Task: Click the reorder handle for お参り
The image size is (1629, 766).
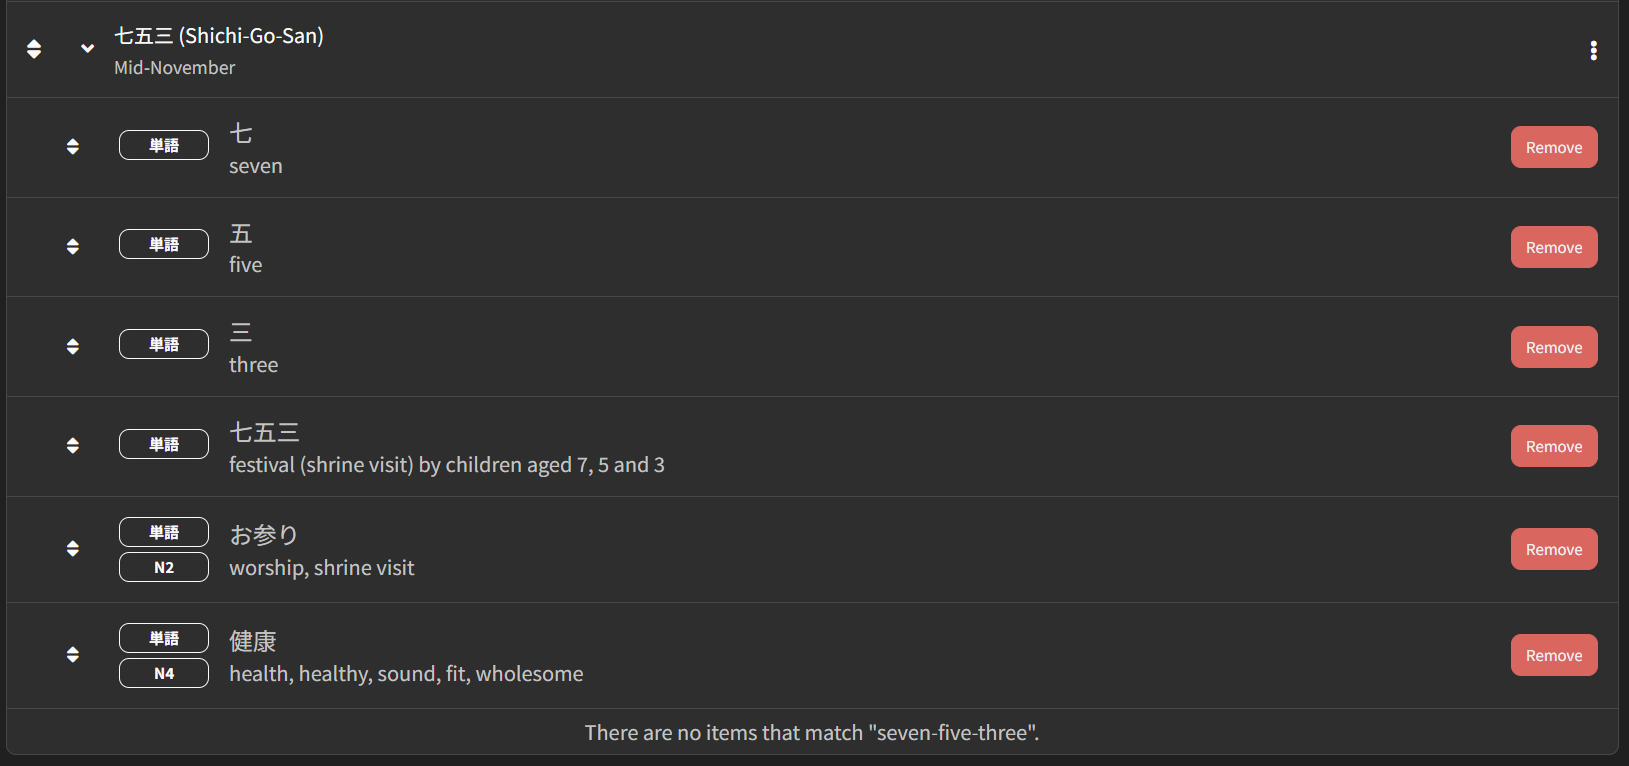Action: point(73,548)
